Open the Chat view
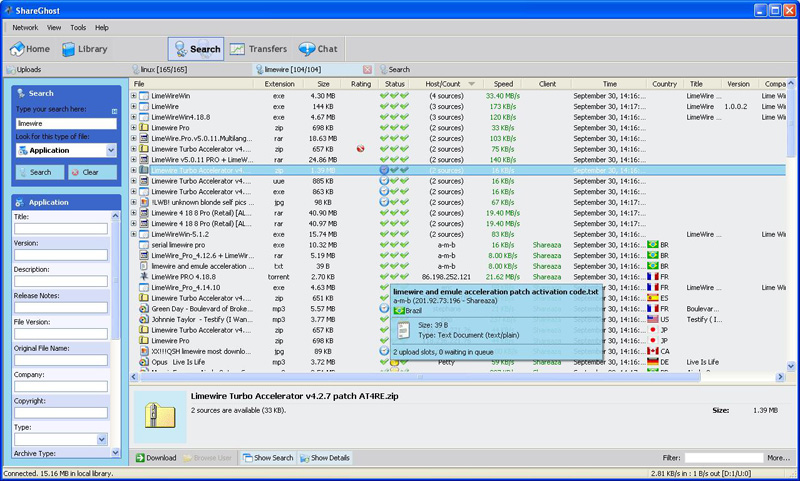 pyautogui.click(x=318, y=49)
